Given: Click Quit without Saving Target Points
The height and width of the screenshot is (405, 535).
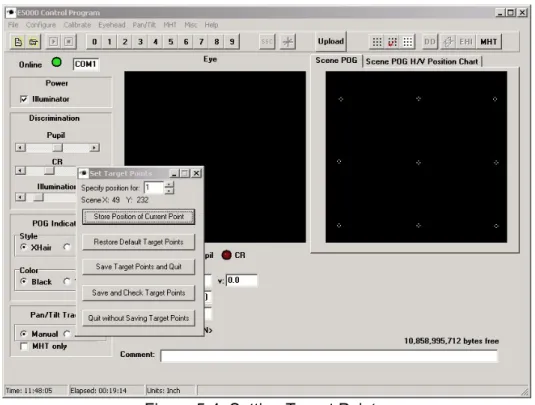Looking at the screenshot, I should click(139, 318).
